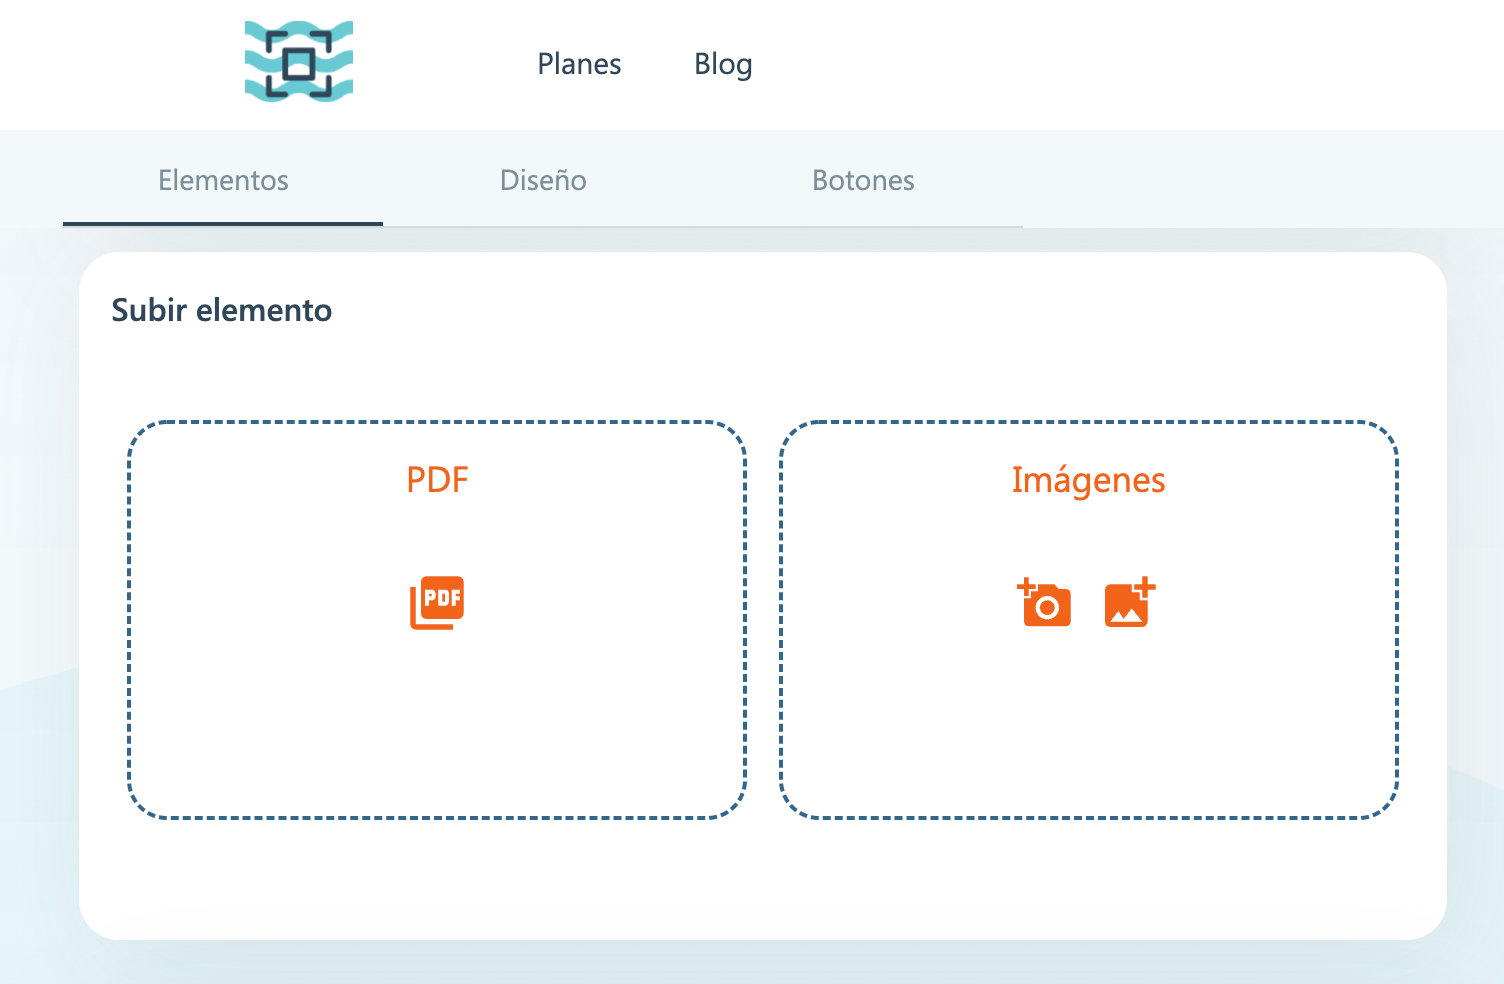Click the Subir elemento heading
1504x984 pixels.
[x=222, y=310]
